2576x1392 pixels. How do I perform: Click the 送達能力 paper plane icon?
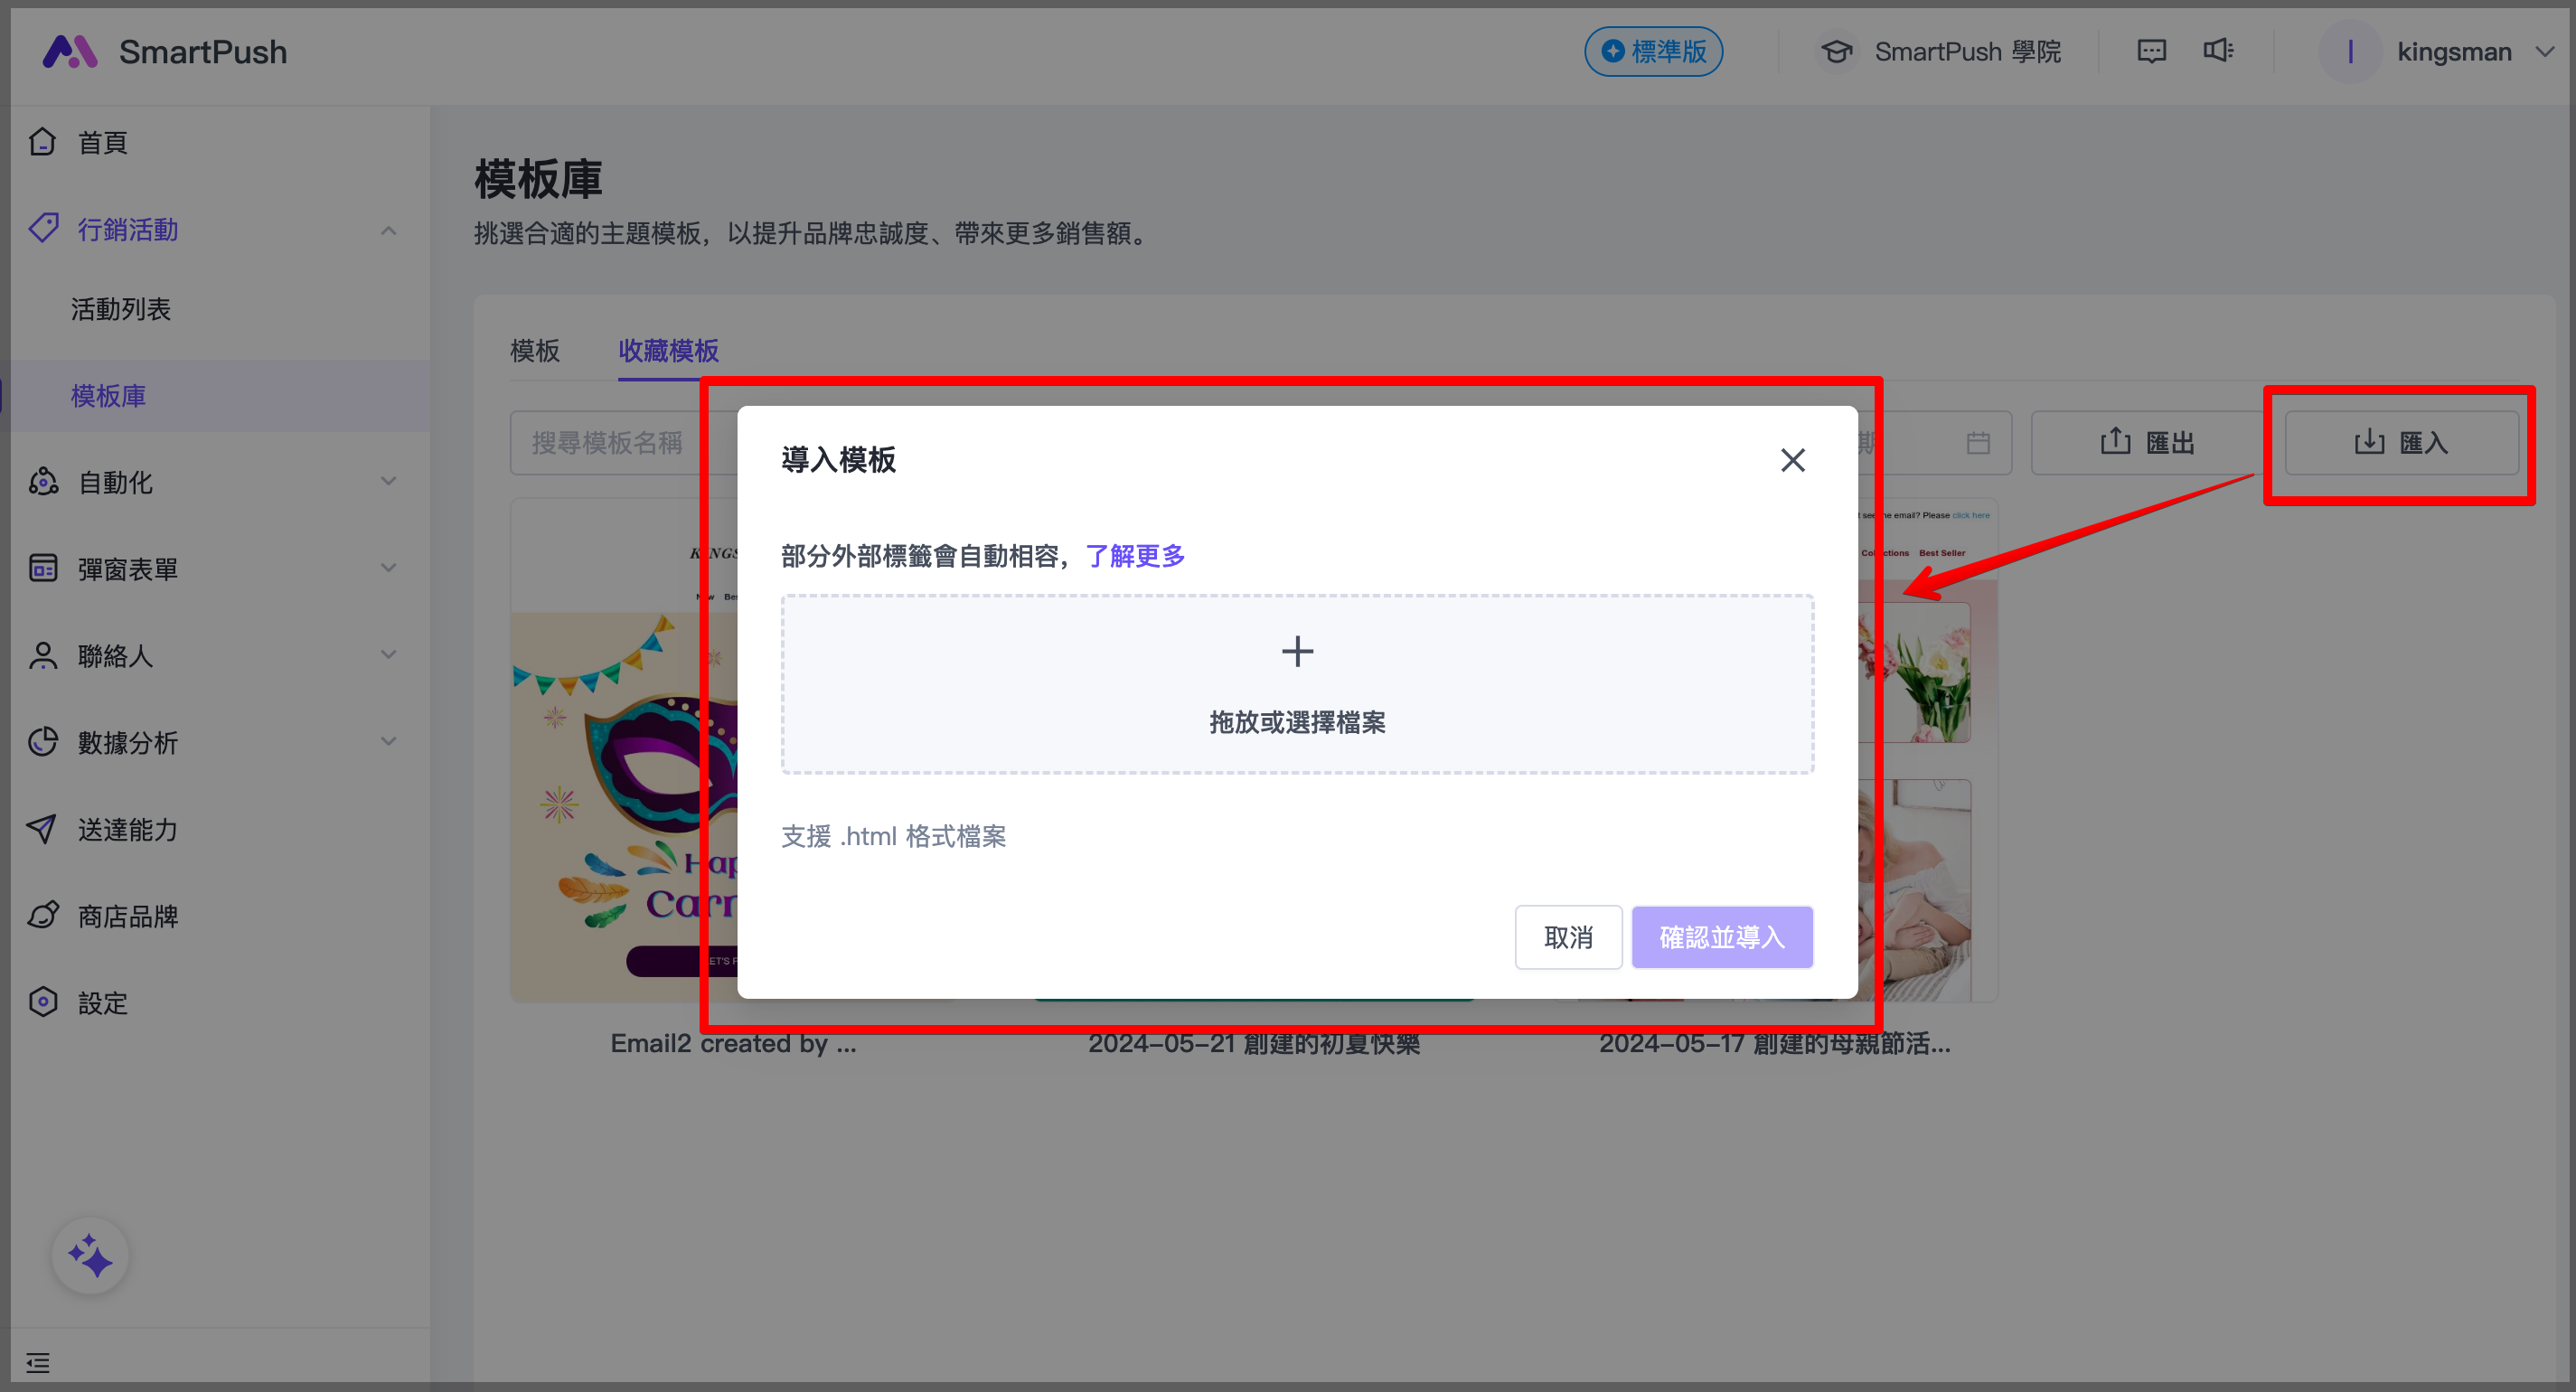click(42, 829)
